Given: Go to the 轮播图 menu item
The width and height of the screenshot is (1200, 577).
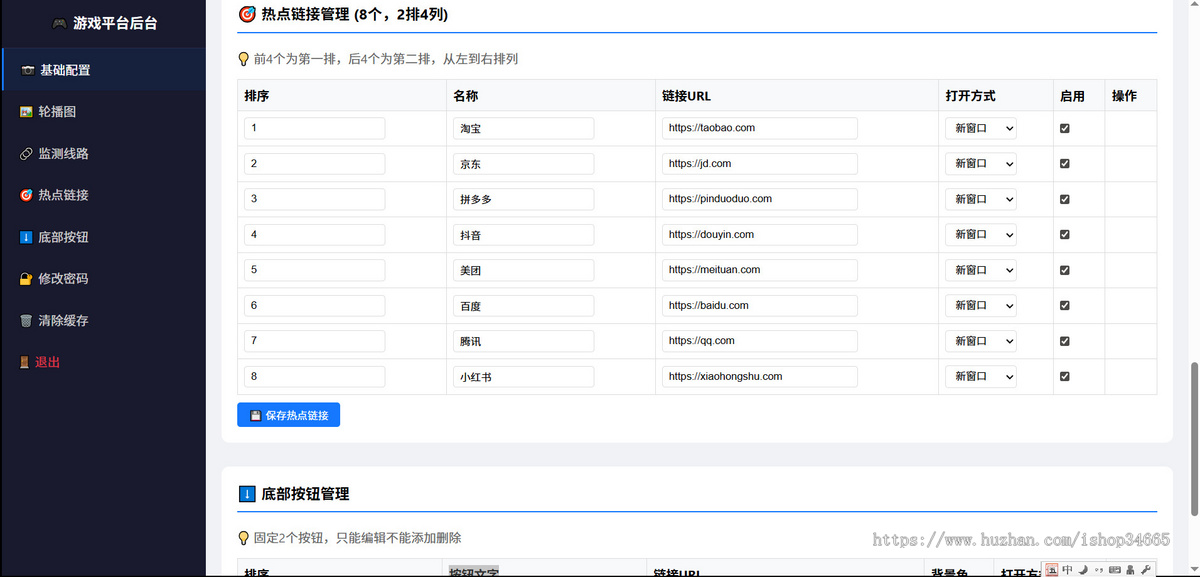Looking at the screenshot, I should click(x=103, y=112).
